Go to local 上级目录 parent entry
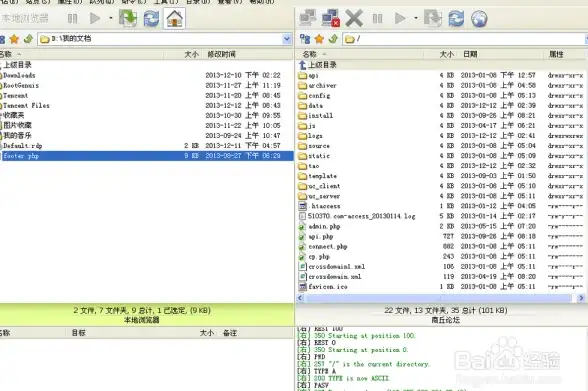This screenshot has height=391, width=588. pyautogui.click(x=17, y=65)
